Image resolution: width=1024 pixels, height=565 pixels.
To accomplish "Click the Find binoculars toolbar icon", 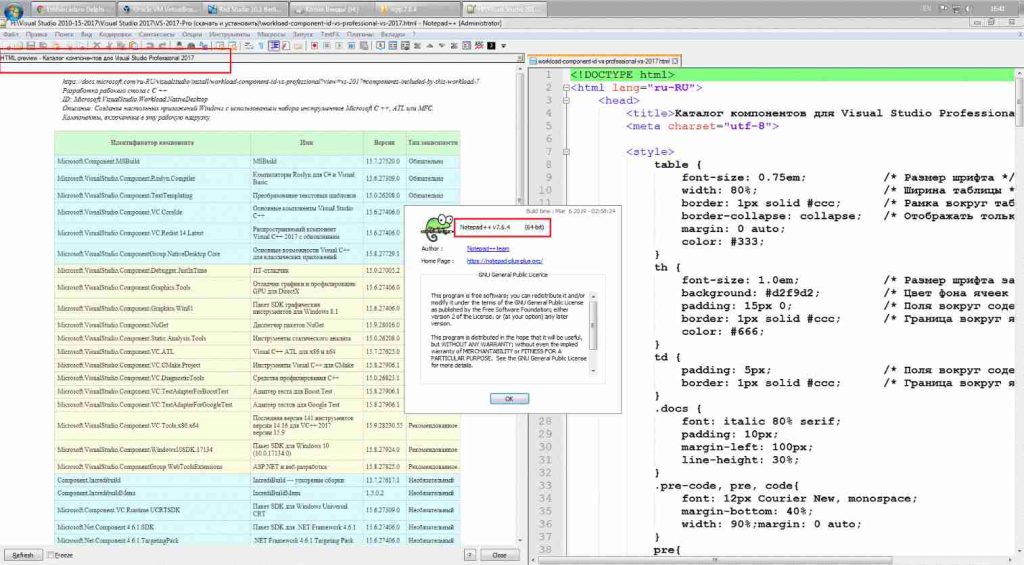I will pyautogui.click(x=179, y=46).
